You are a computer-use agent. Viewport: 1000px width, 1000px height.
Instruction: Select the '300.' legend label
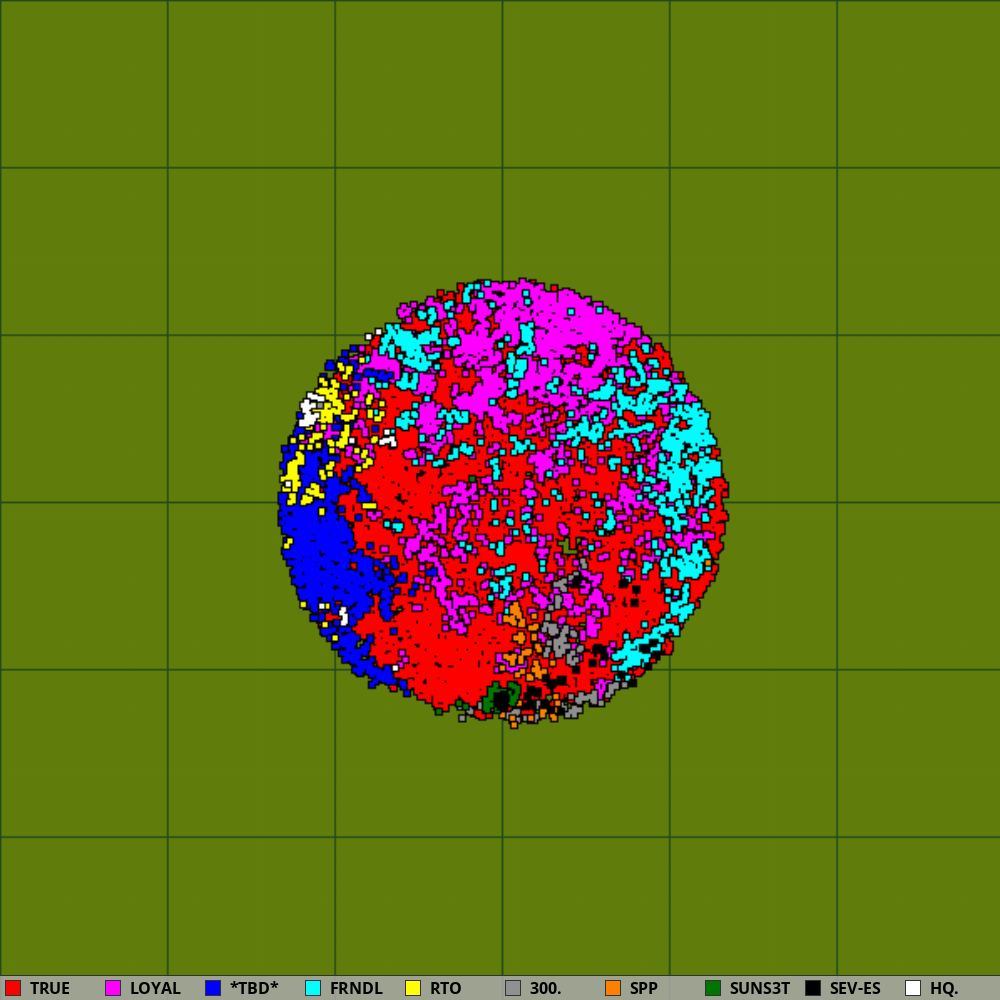pos(546,989)
